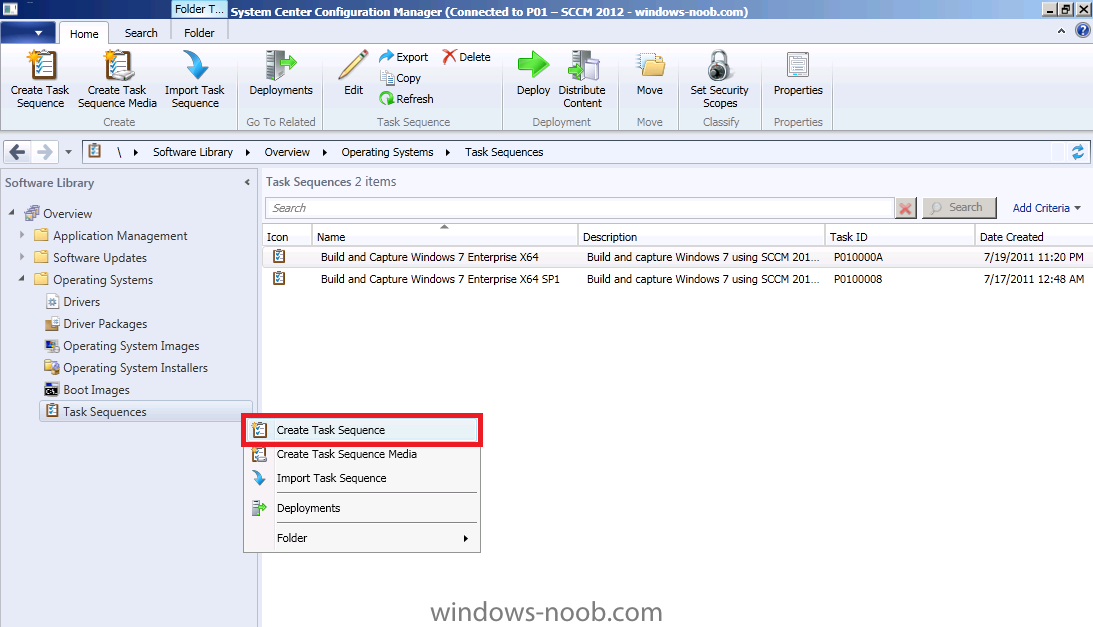Sort by the Task ID column header
The width and height of the screenshot is (1093, 627).
click(899, 236)
